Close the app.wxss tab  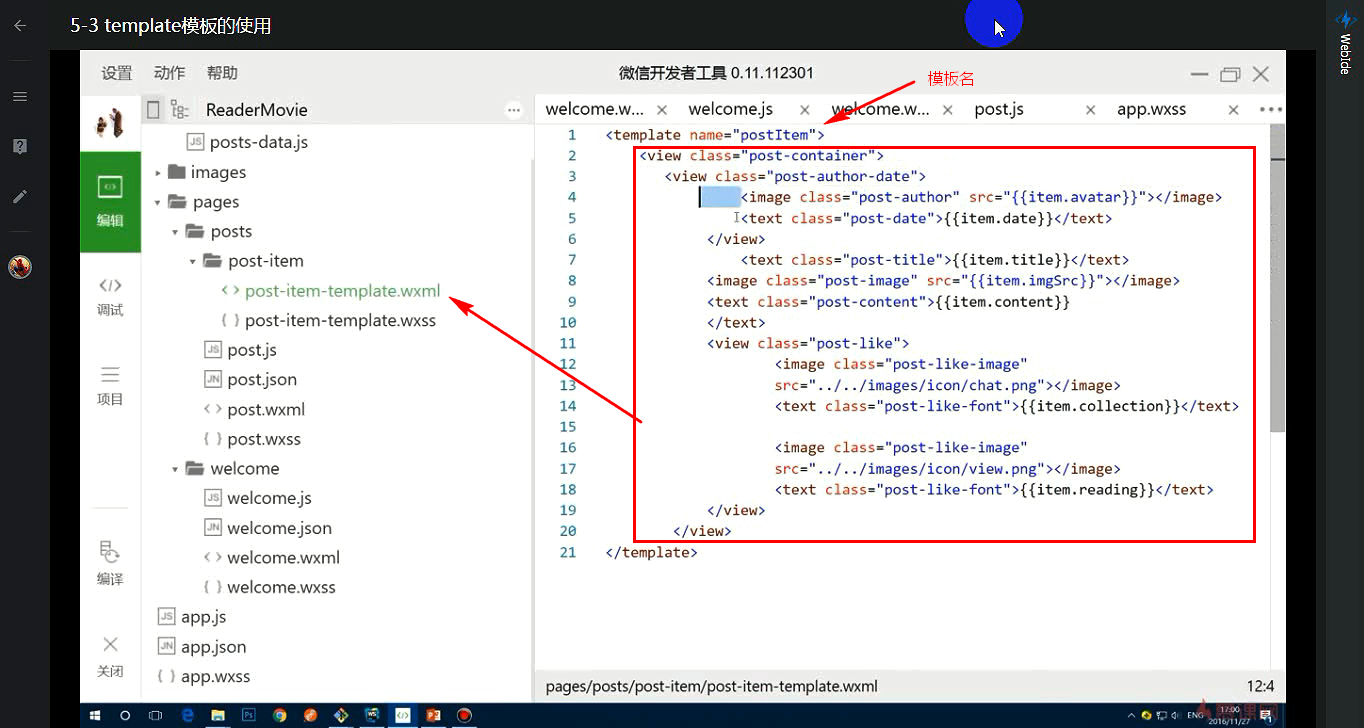click(x=1233, y=110)
